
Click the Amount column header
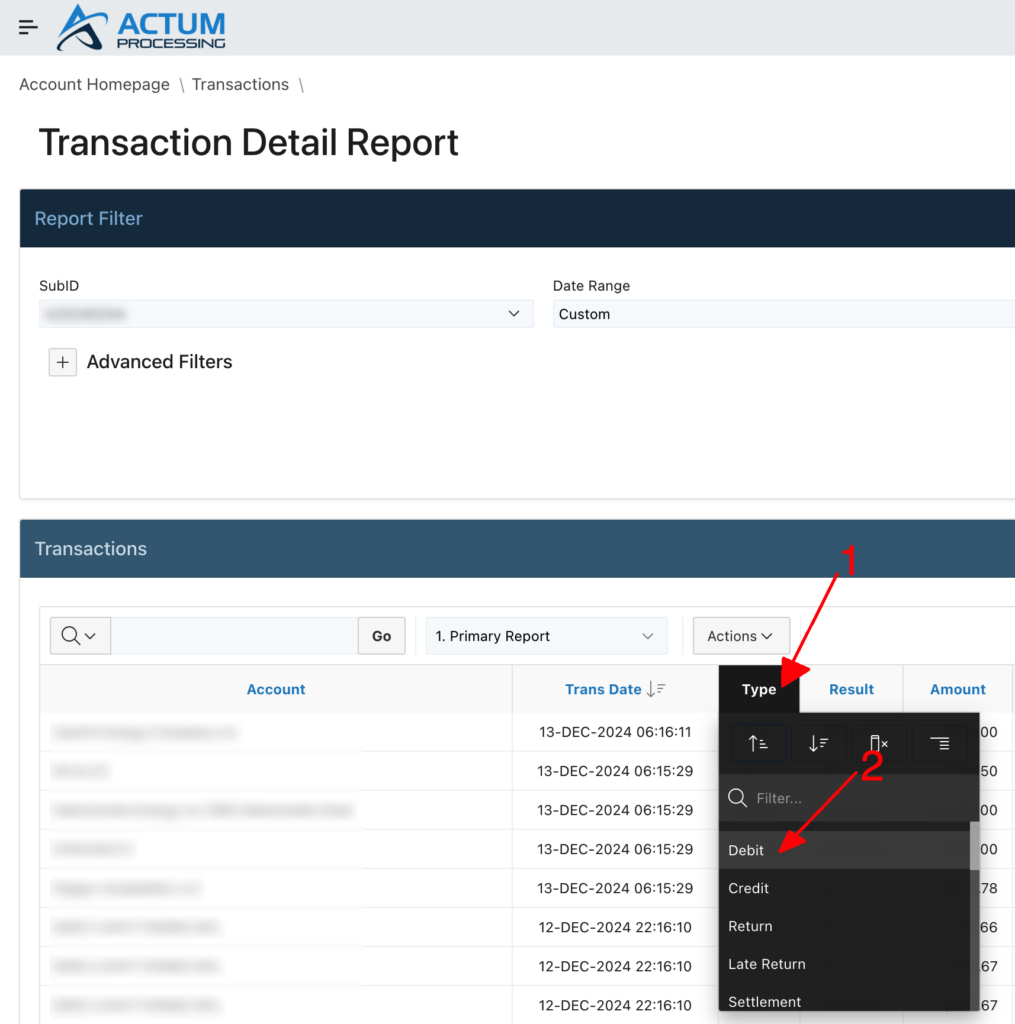point(958,689)
